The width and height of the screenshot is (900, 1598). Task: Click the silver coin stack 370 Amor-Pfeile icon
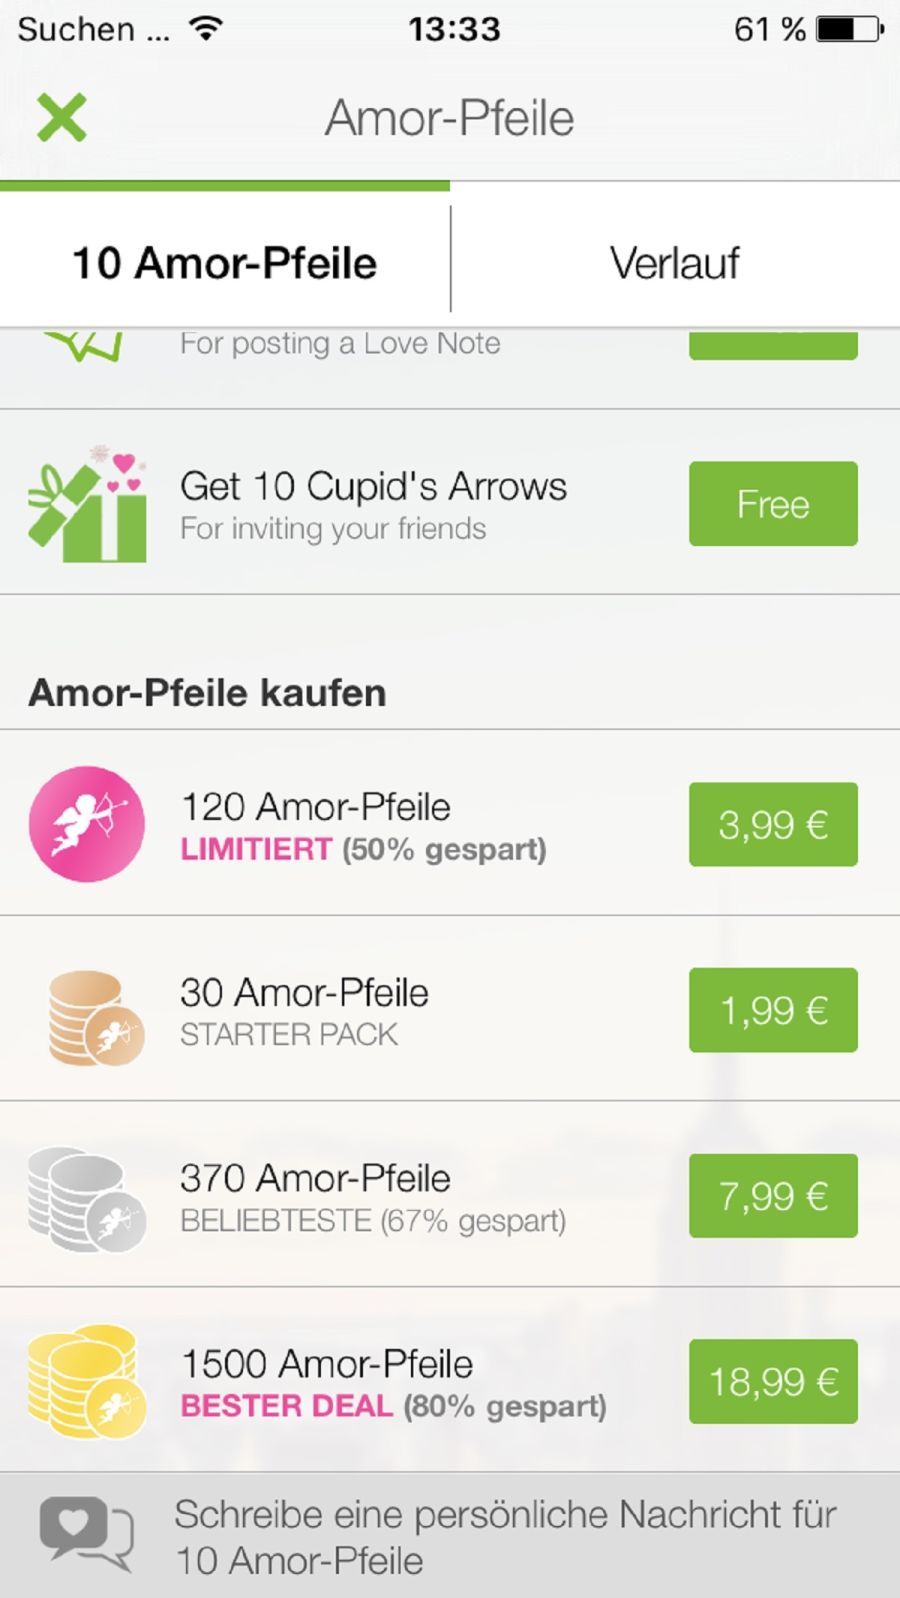point(87,1199)
